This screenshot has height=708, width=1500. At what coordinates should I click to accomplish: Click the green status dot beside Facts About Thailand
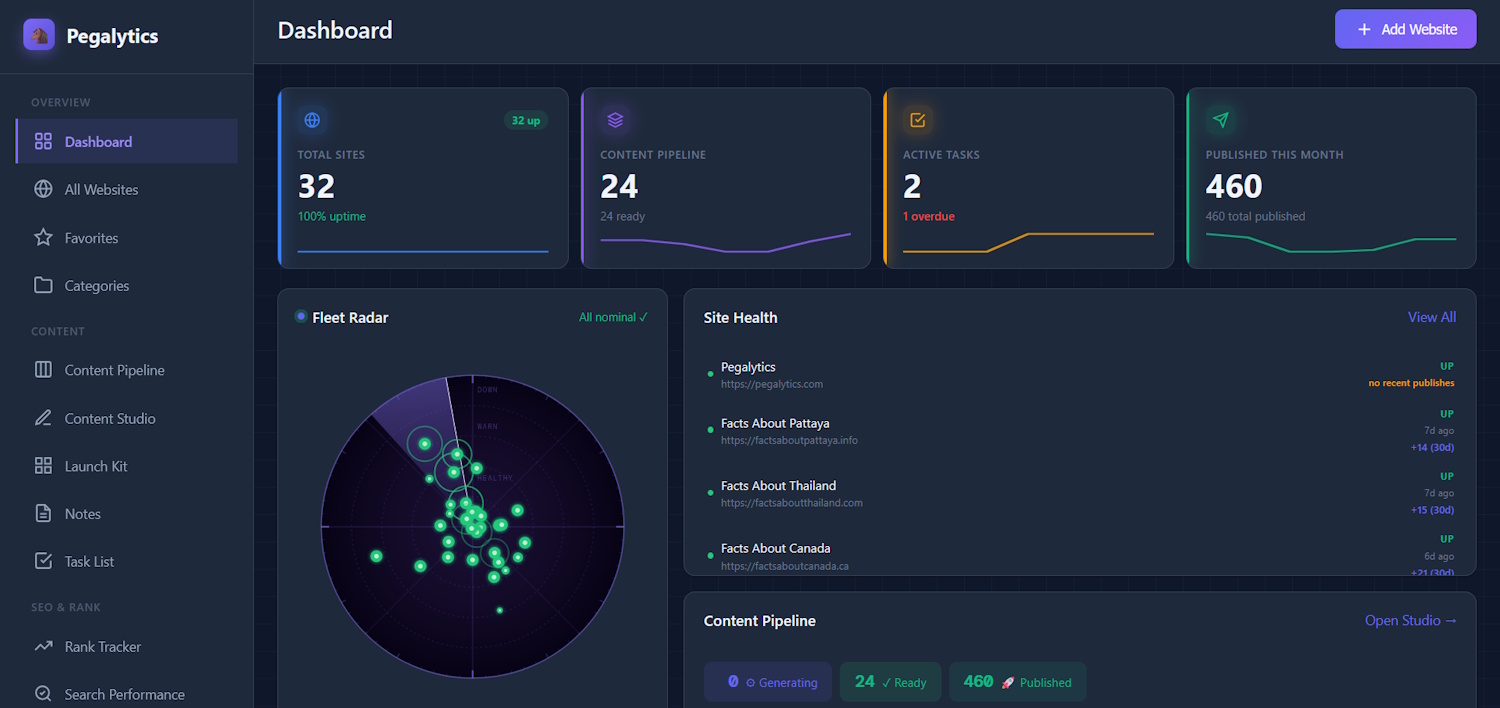710,492
